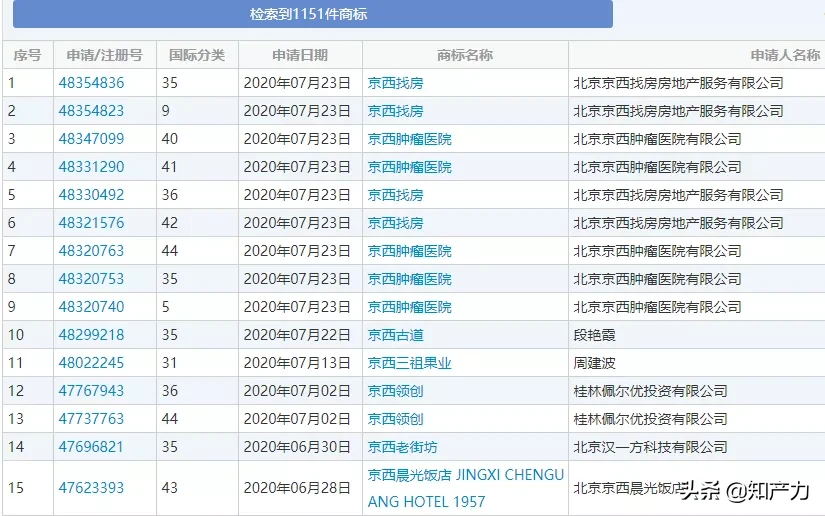
Task: Open trademark 京西肿瘤医院 in row 7
Action: pyautogui.click(x=409, y=251)
